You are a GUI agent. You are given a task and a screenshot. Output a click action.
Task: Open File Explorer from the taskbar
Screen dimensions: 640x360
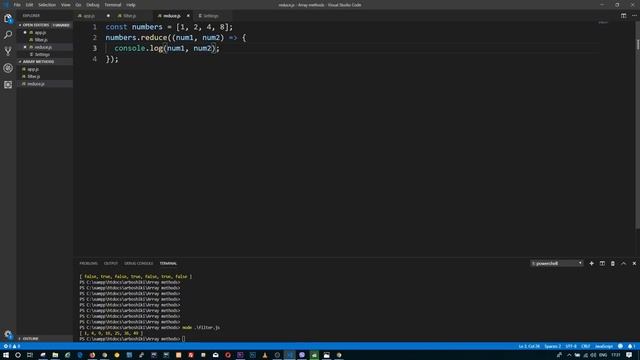55,355
